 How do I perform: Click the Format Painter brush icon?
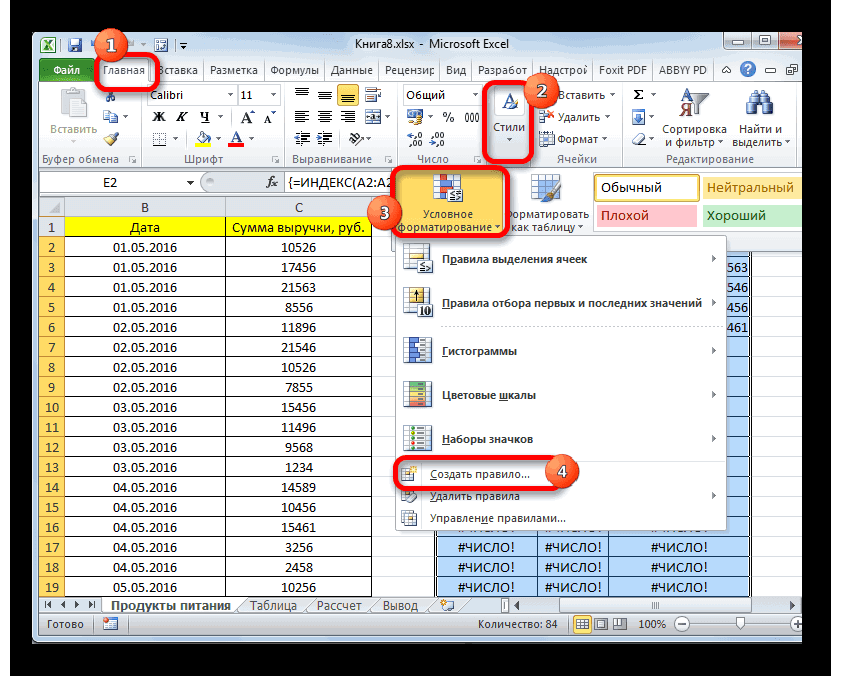111,139
